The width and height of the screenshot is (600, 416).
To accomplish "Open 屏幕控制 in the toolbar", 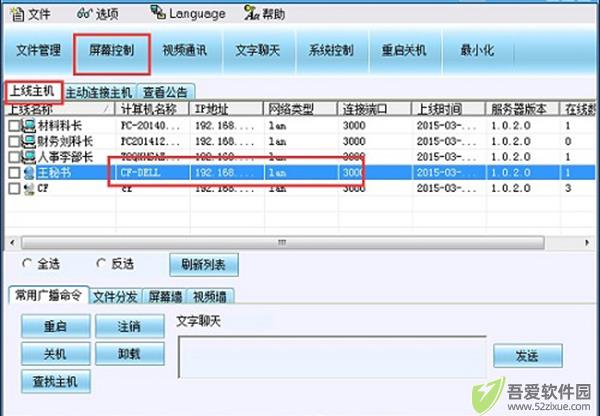I will [112, 51].
